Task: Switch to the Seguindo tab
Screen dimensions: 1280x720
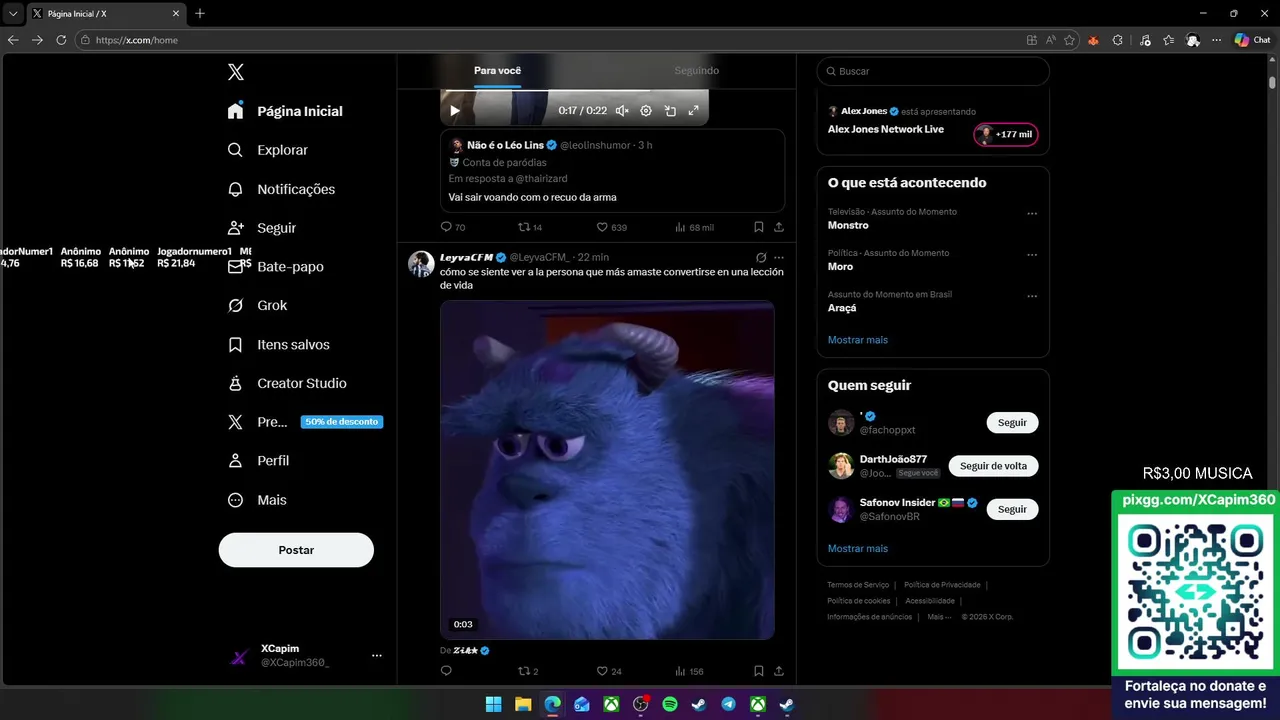Action: click(696, 71)
